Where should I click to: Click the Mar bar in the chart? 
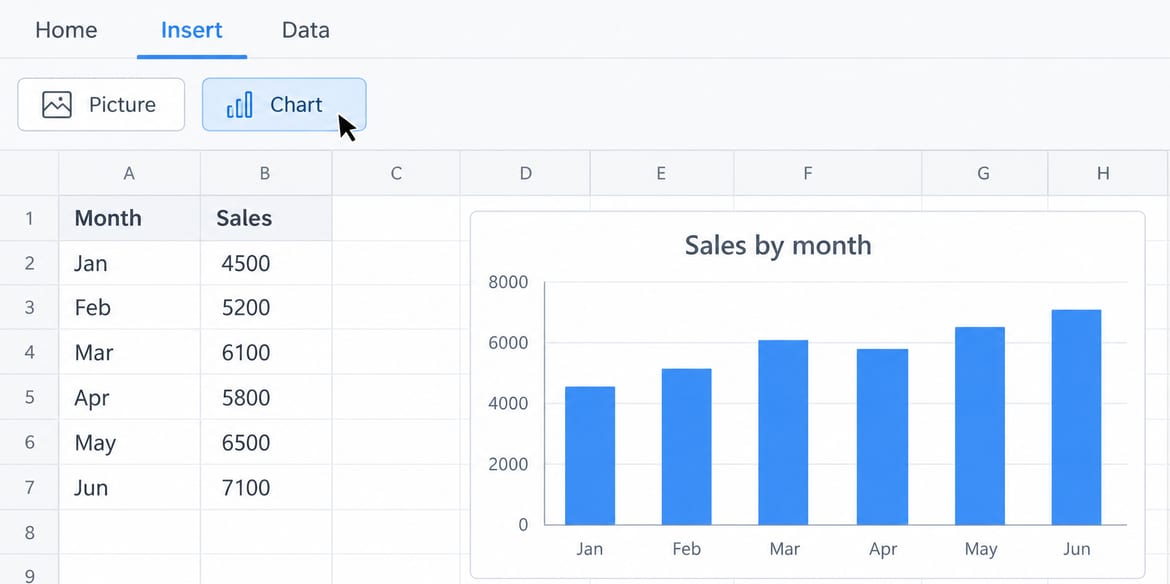pos(783,433)
